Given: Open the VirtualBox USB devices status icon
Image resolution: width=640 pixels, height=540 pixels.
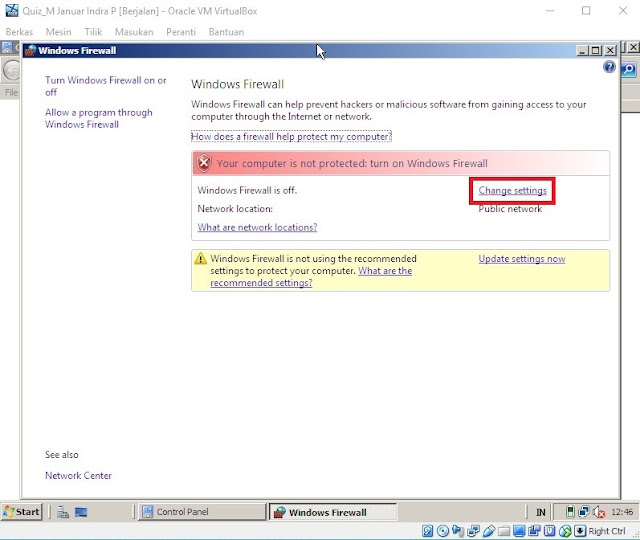Looking at the screenshot, I should (489, 531).
